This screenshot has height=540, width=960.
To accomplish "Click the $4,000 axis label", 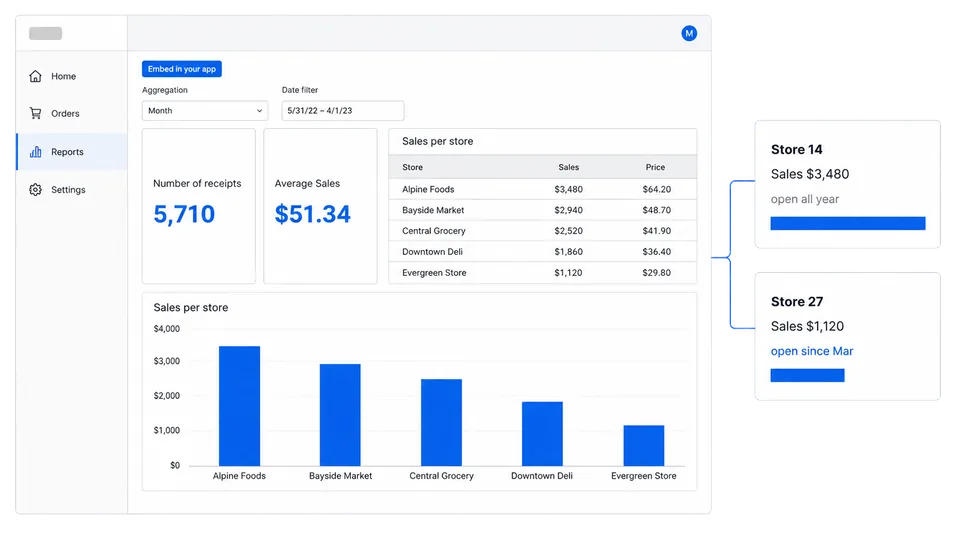I will [167, 329].
